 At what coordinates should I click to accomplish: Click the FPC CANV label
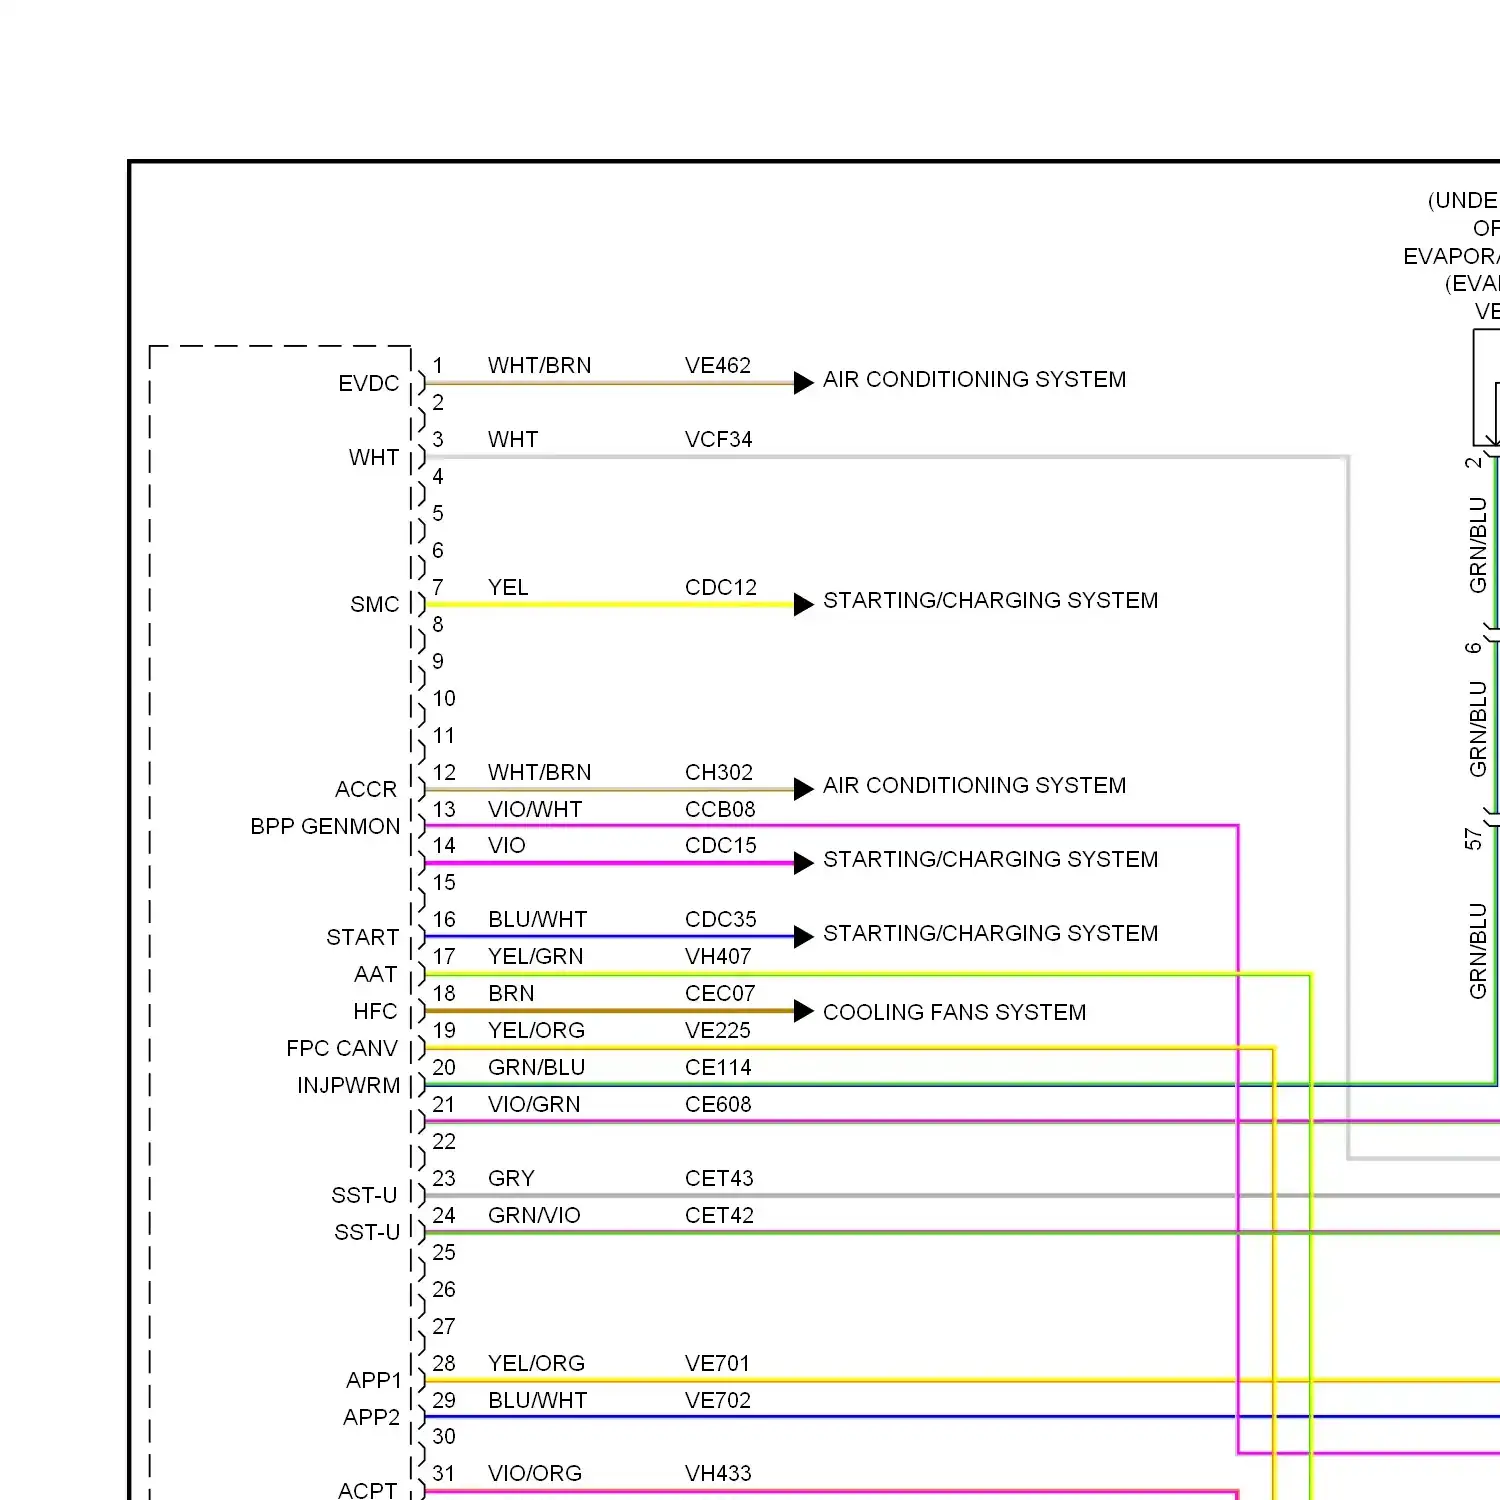[x=342, y=1049]
